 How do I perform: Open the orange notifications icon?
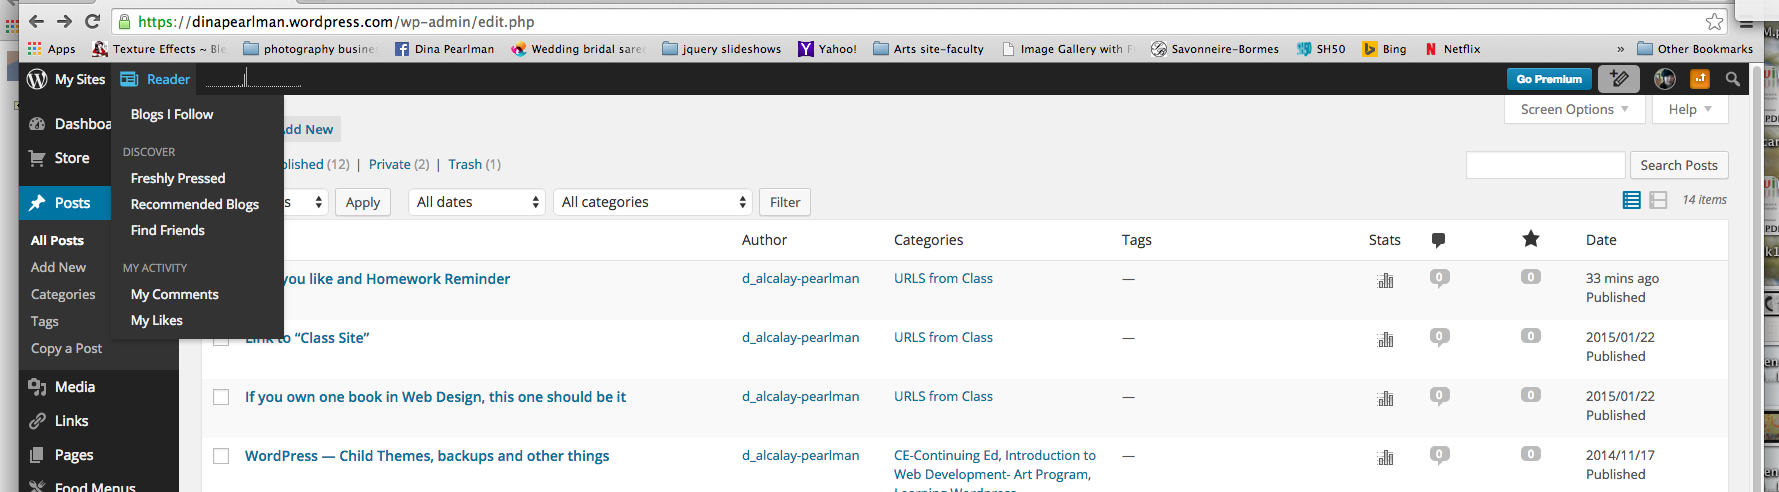click(x=1700, y=79)
